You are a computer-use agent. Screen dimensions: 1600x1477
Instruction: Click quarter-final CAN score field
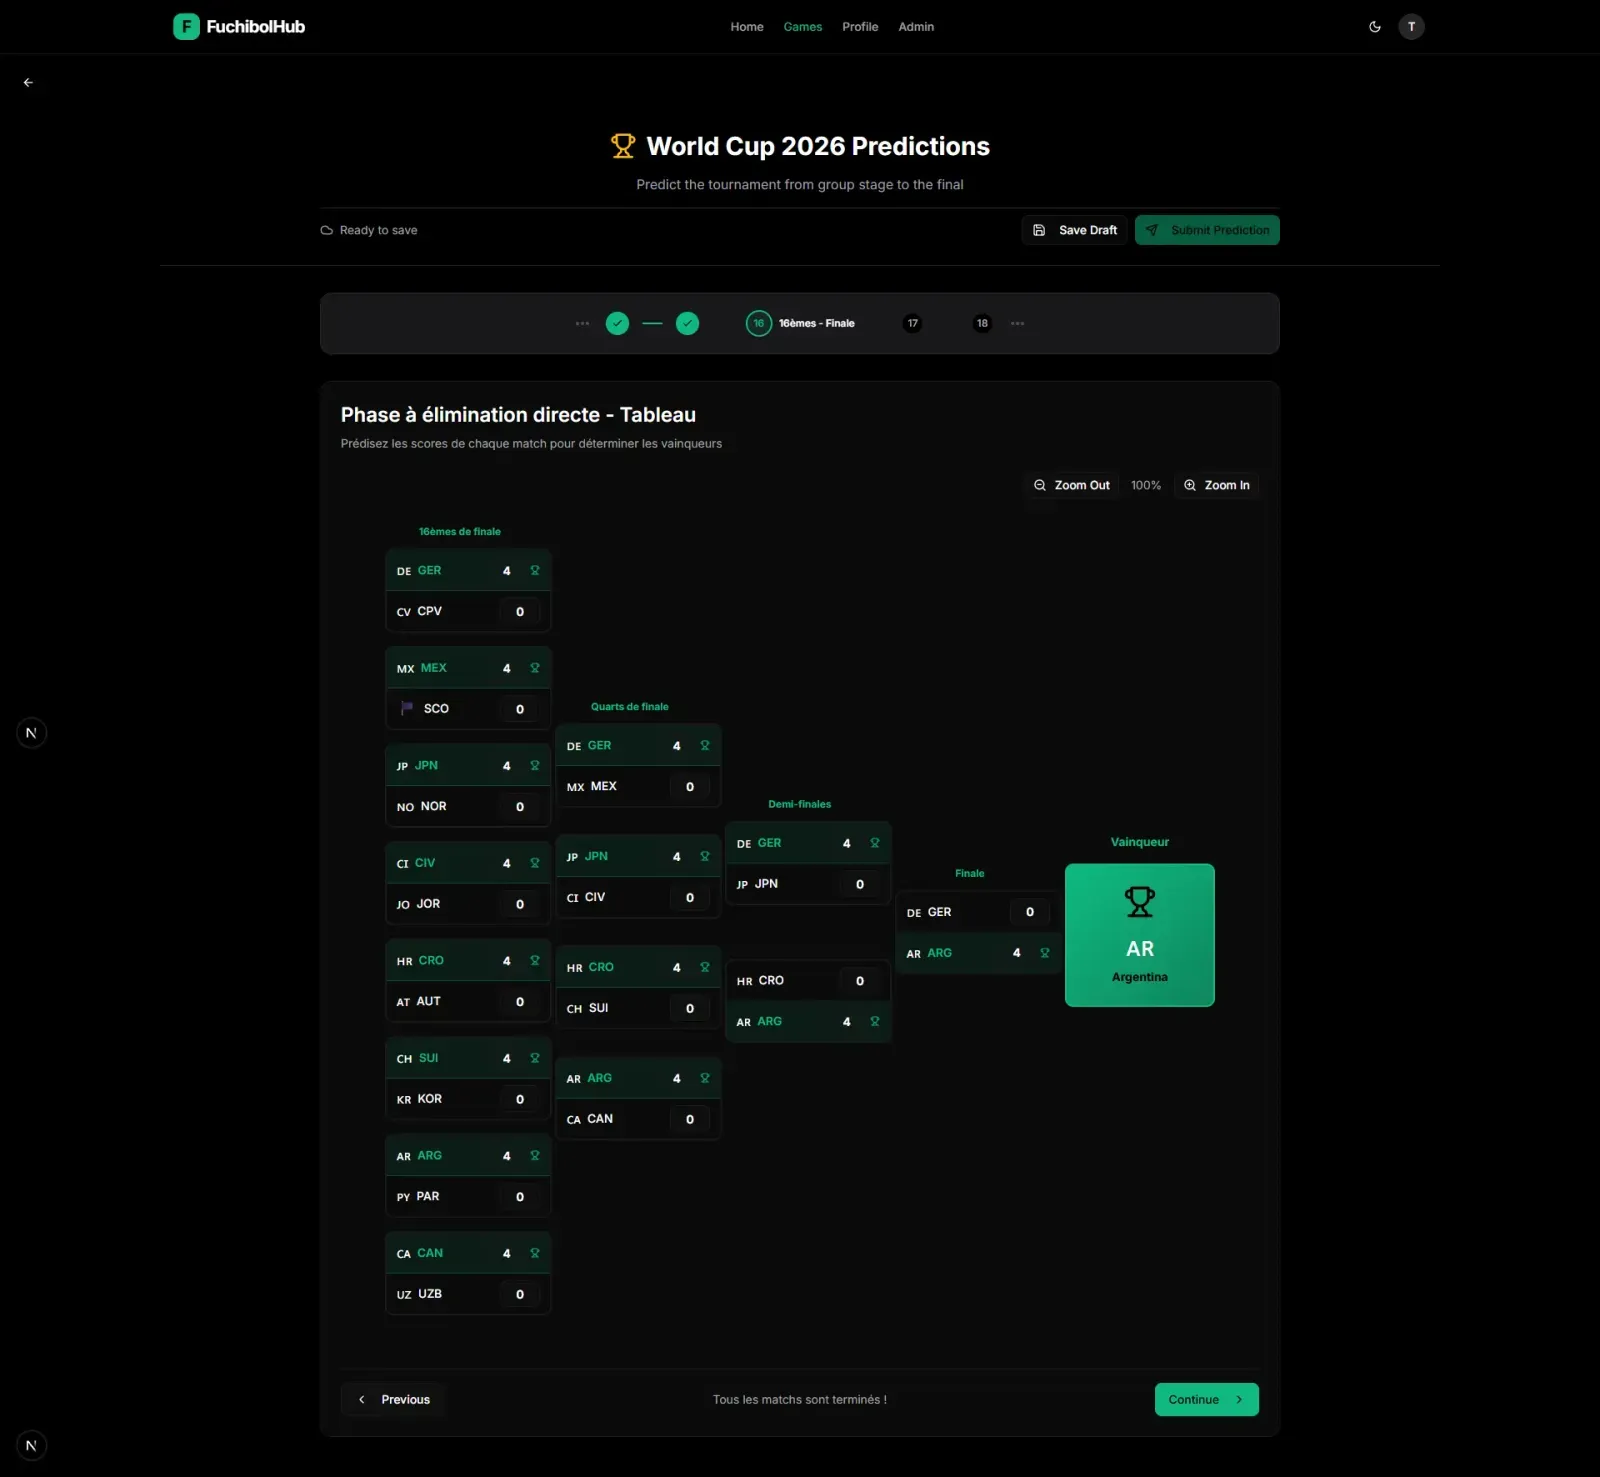click(689, 1120)
